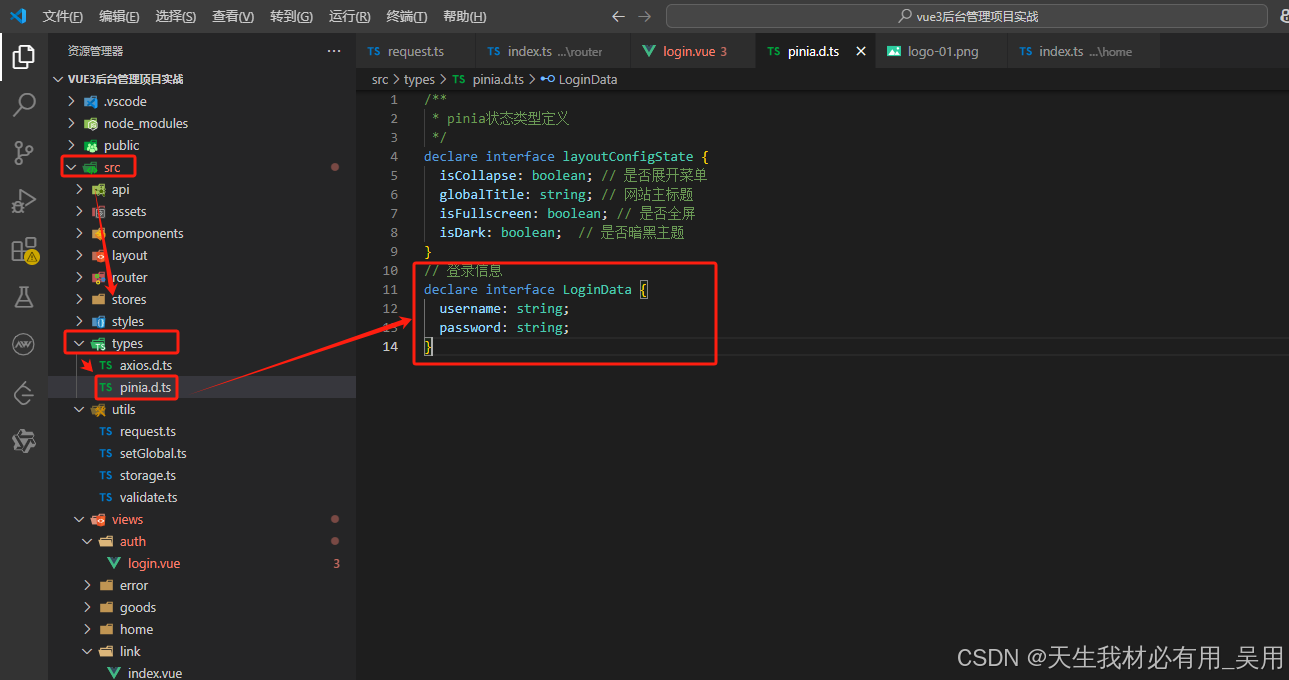Open the Extensions view icon
1289x680 pixels.
click(x=24, y=249)
